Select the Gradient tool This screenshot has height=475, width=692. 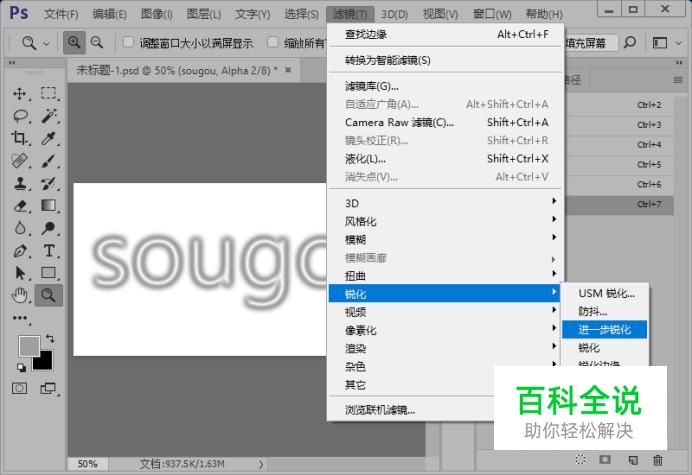pyautogui.click(x=49, y=206)
